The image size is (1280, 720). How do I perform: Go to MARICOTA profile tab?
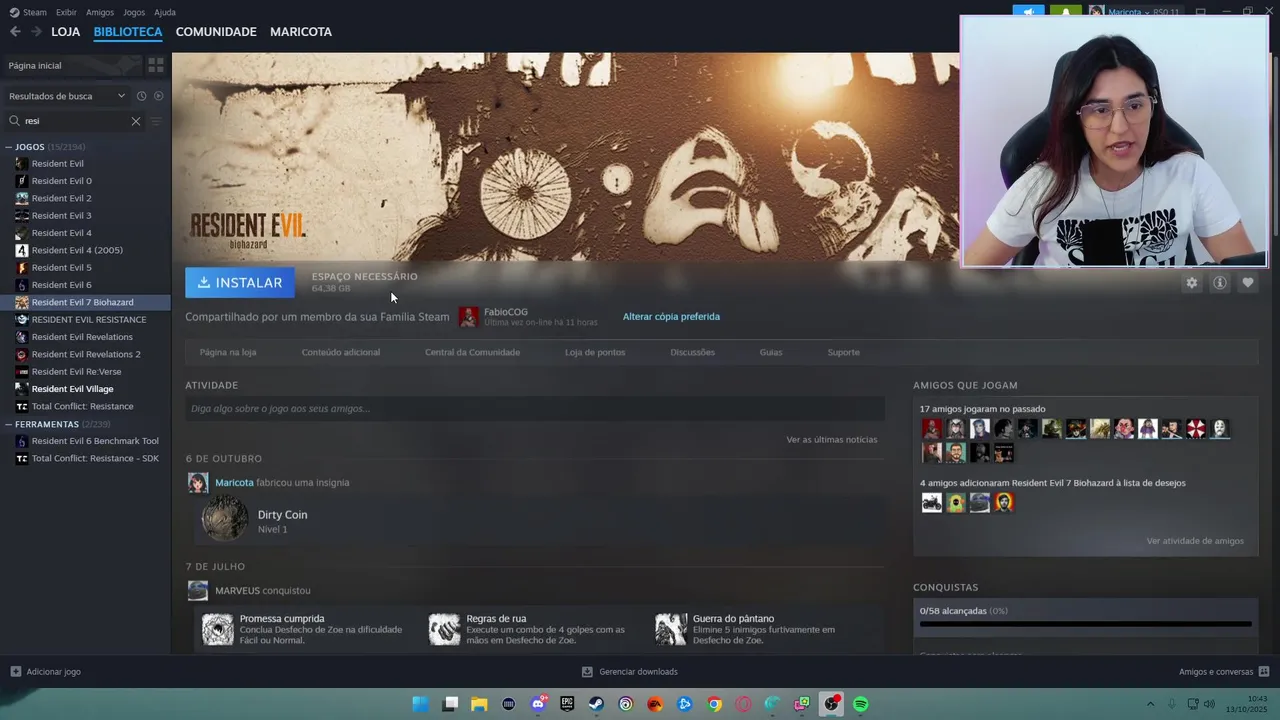point(301,32)
